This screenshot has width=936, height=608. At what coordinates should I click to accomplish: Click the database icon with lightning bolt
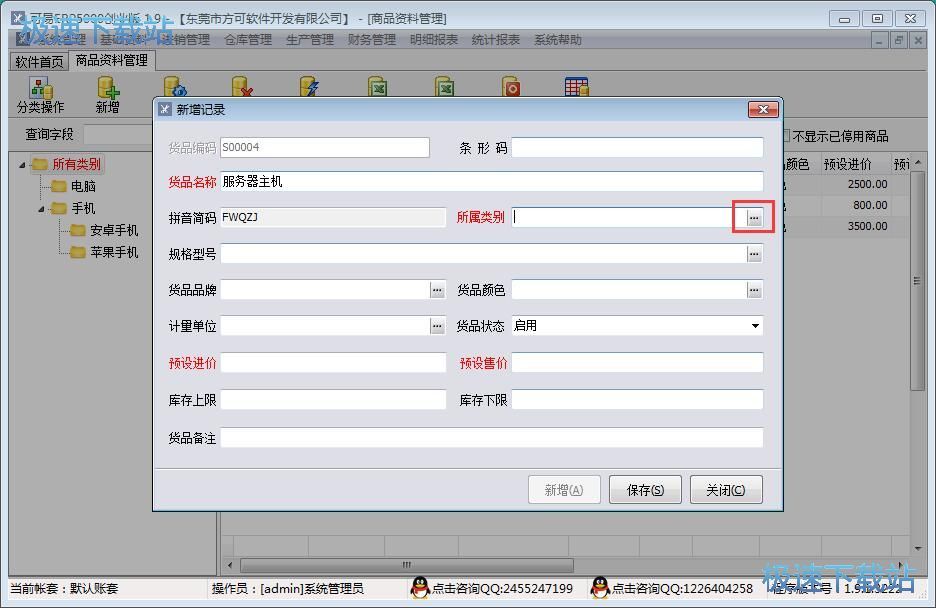pos(309,87)
